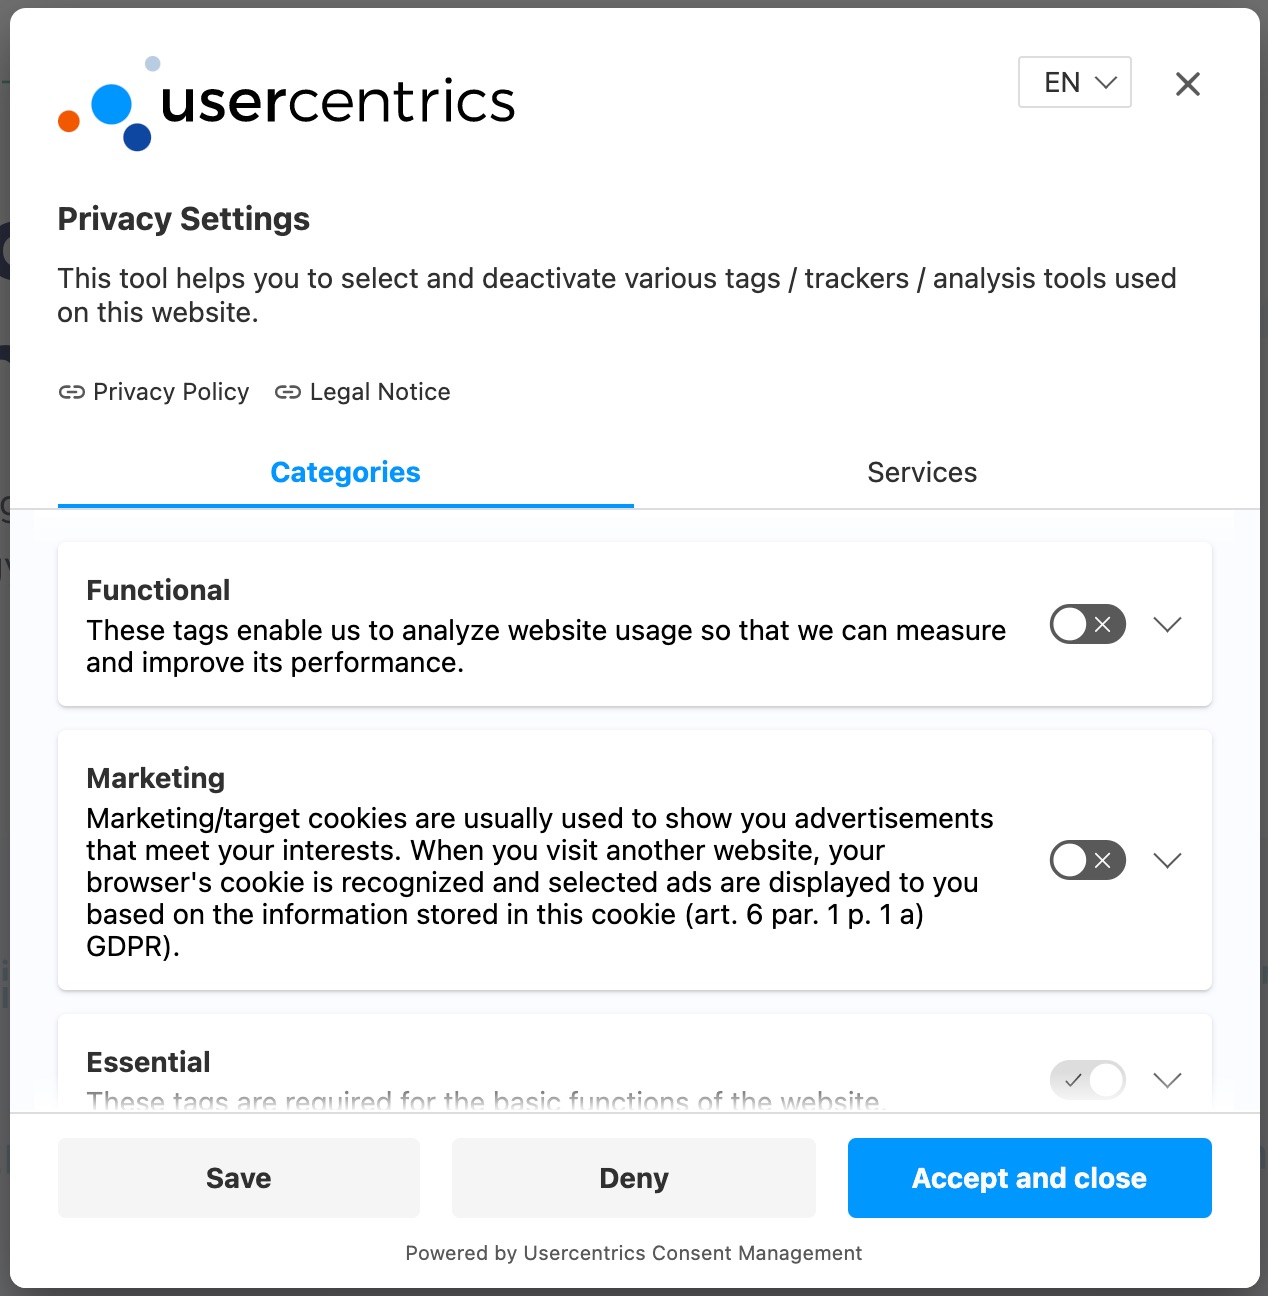Image resolution: width=1268 pixels, height=1296 pixels.
Task: Click the Marketing category heading
Action: 156,778
